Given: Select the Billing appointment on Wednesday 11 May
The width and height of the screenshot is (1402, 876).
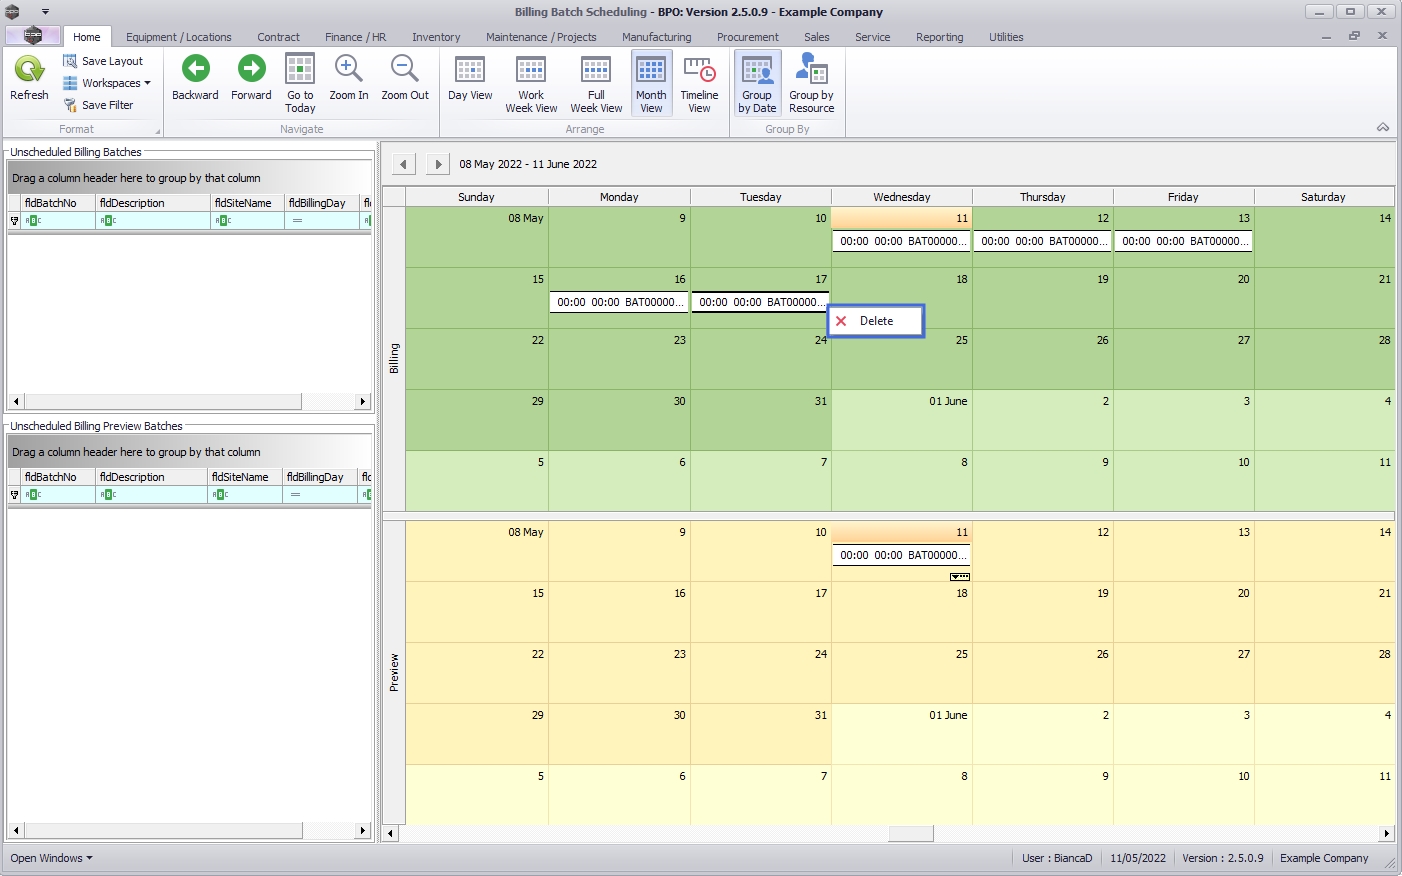Looking at the screenshot, I should tap(901, 241).
